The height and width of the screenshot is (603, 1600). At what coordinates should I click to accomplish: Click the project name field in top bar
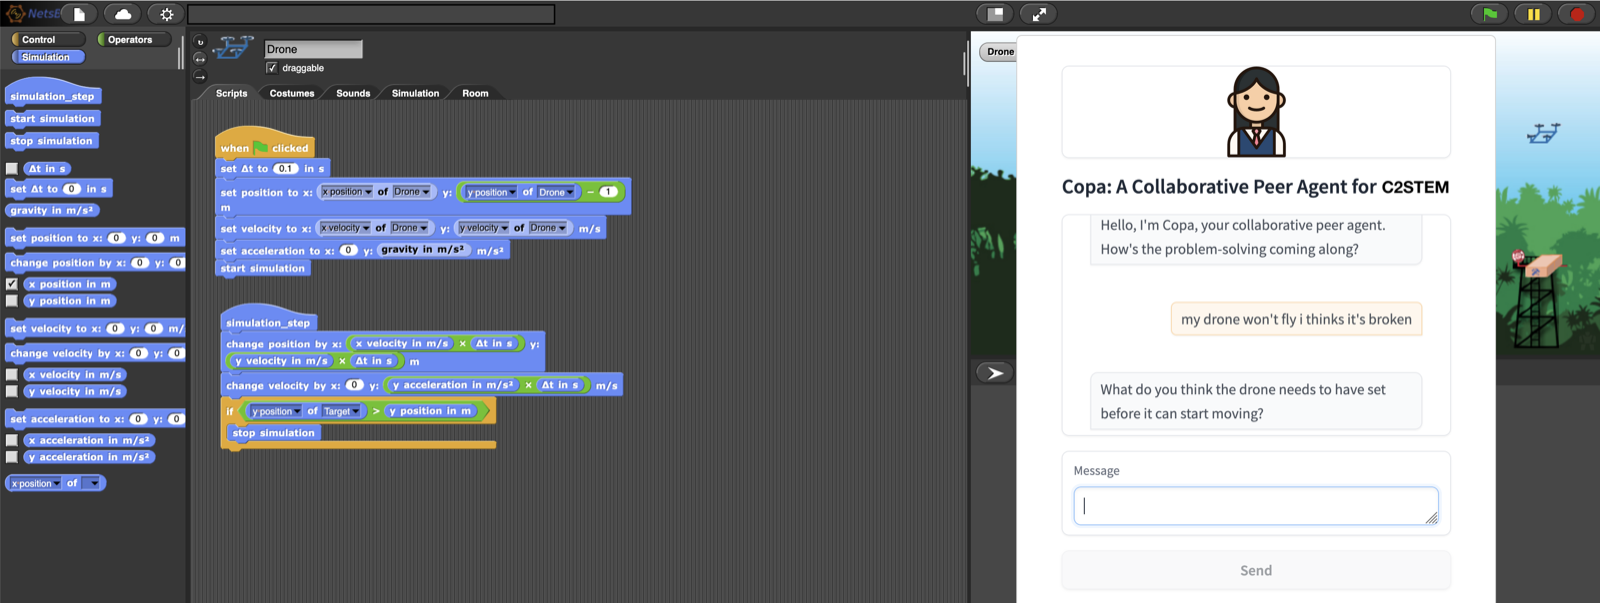coord(371,14)
